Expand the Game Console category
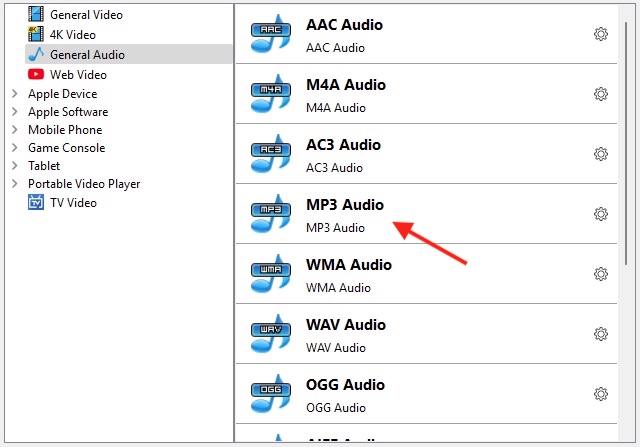This screenshot has height=447, width=640. click(x=15, y=148)
